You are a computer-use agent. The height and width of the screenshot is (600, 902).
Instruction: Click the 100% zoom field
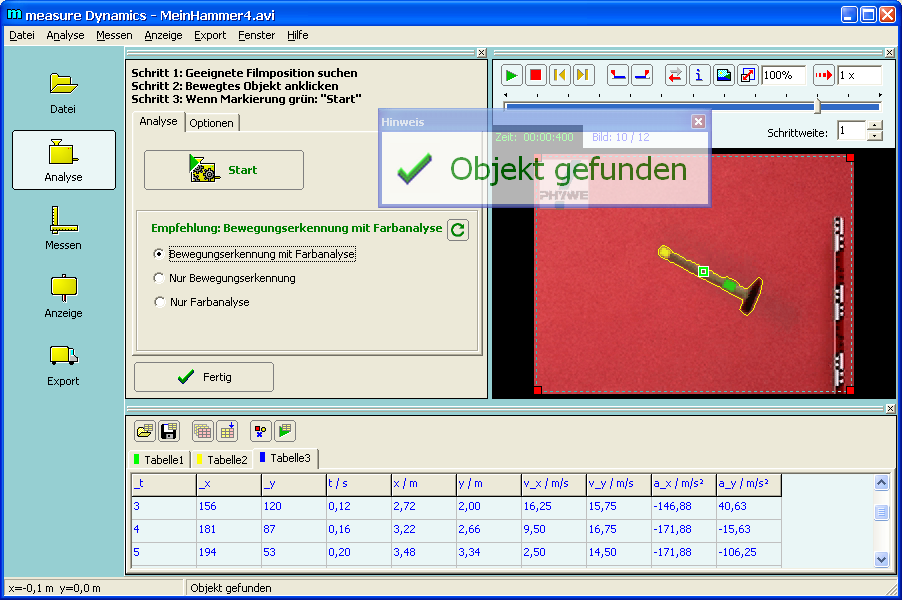(783, 75)
